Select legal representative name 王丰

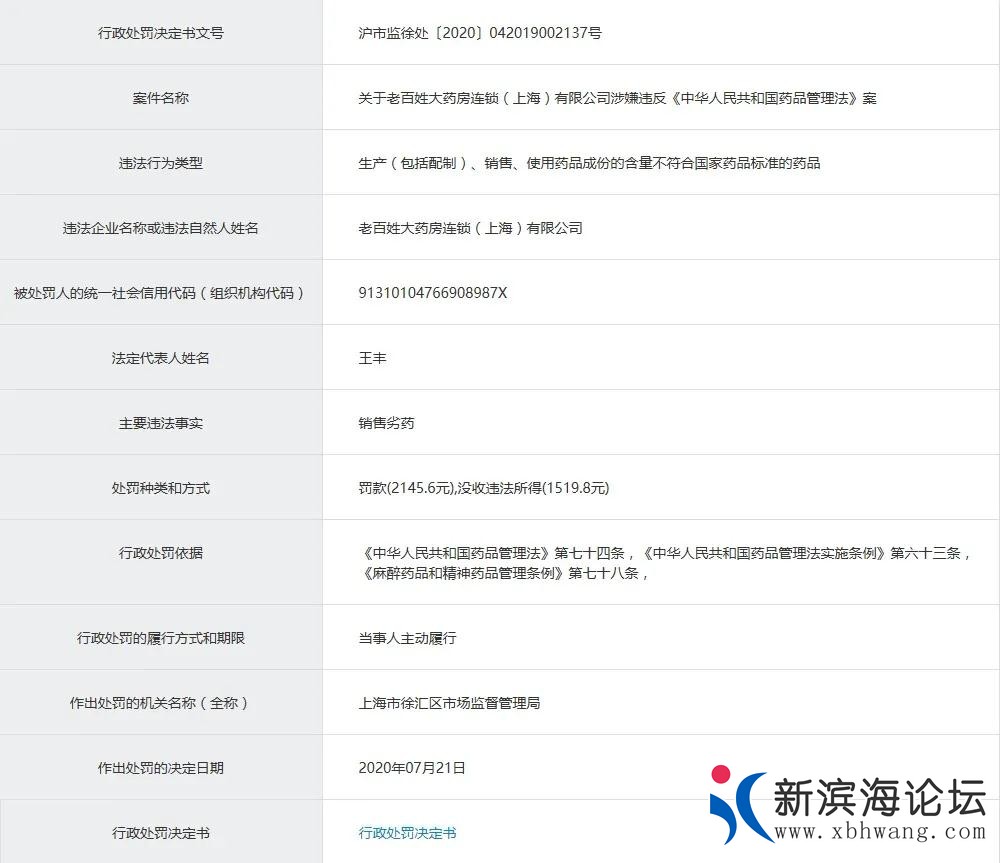[373, 358]
